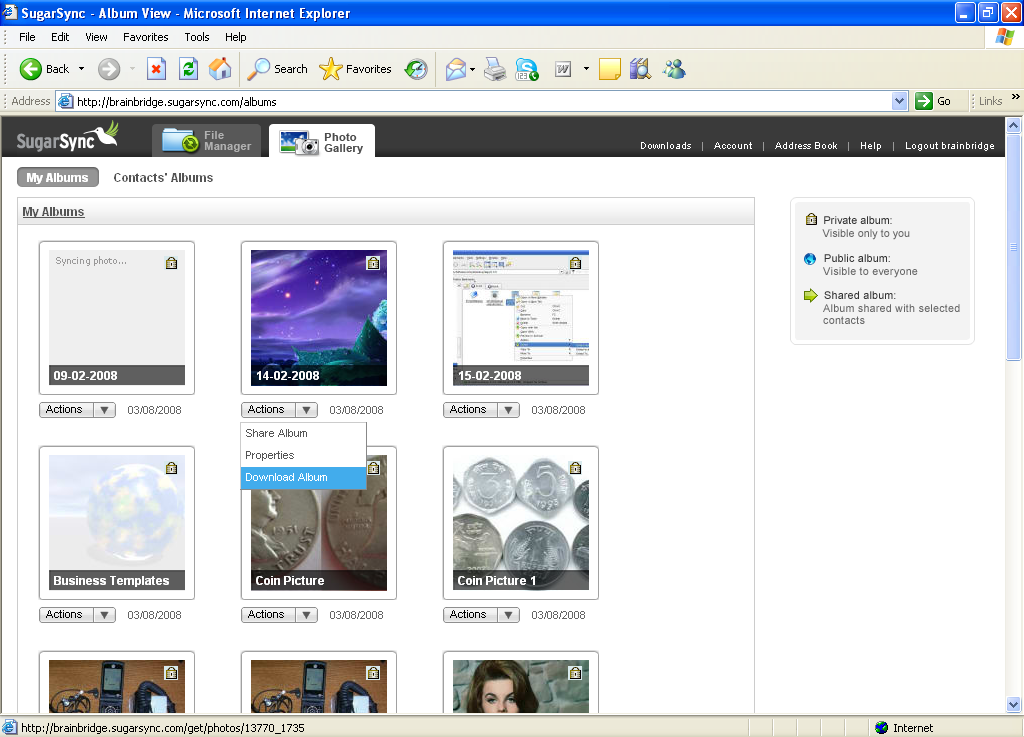1024x737 pixels.
Task: Click lock icon on Business Templates album
Action: click(x=171, y=468)
